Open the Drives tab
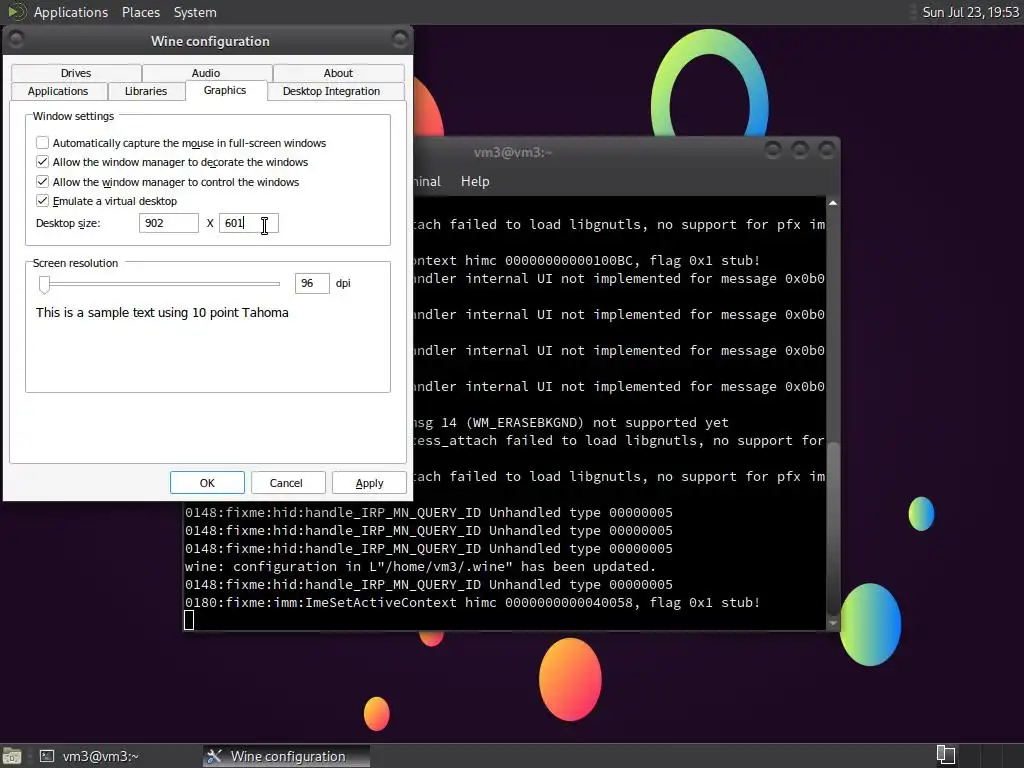 tap(76, 73)
